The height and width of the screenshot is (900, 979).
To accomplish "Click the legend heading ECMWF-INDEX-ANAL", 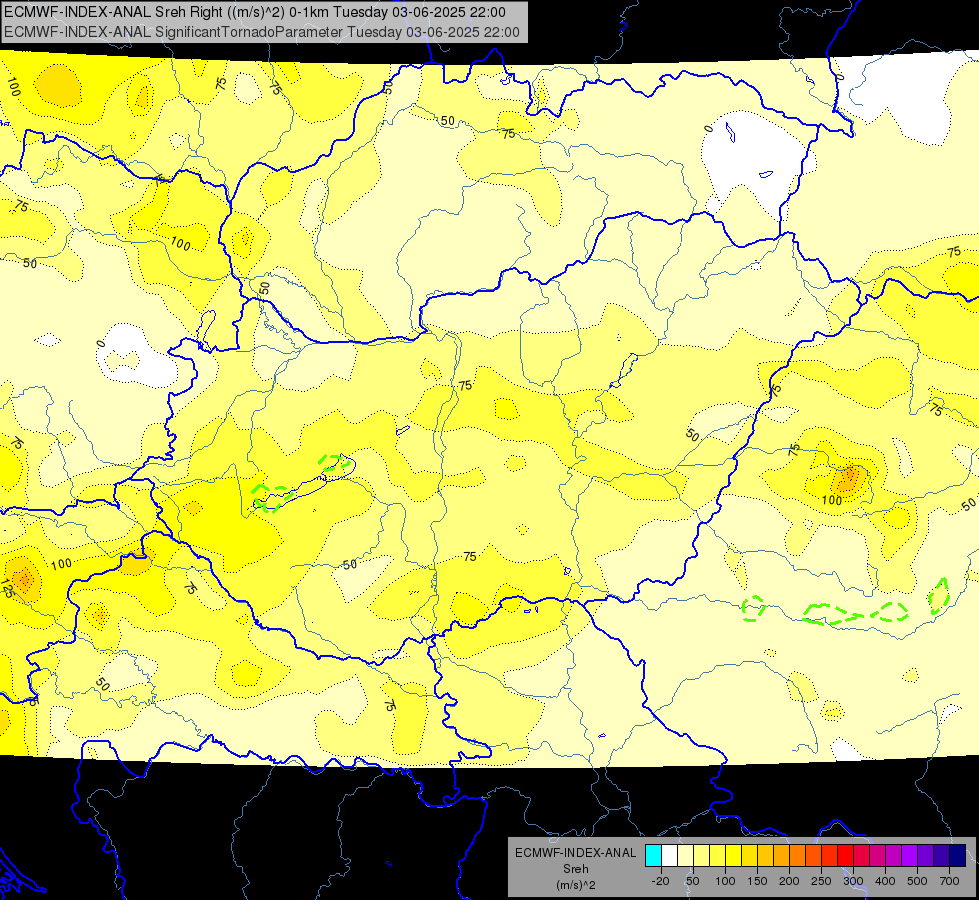I will pos(575,853).
